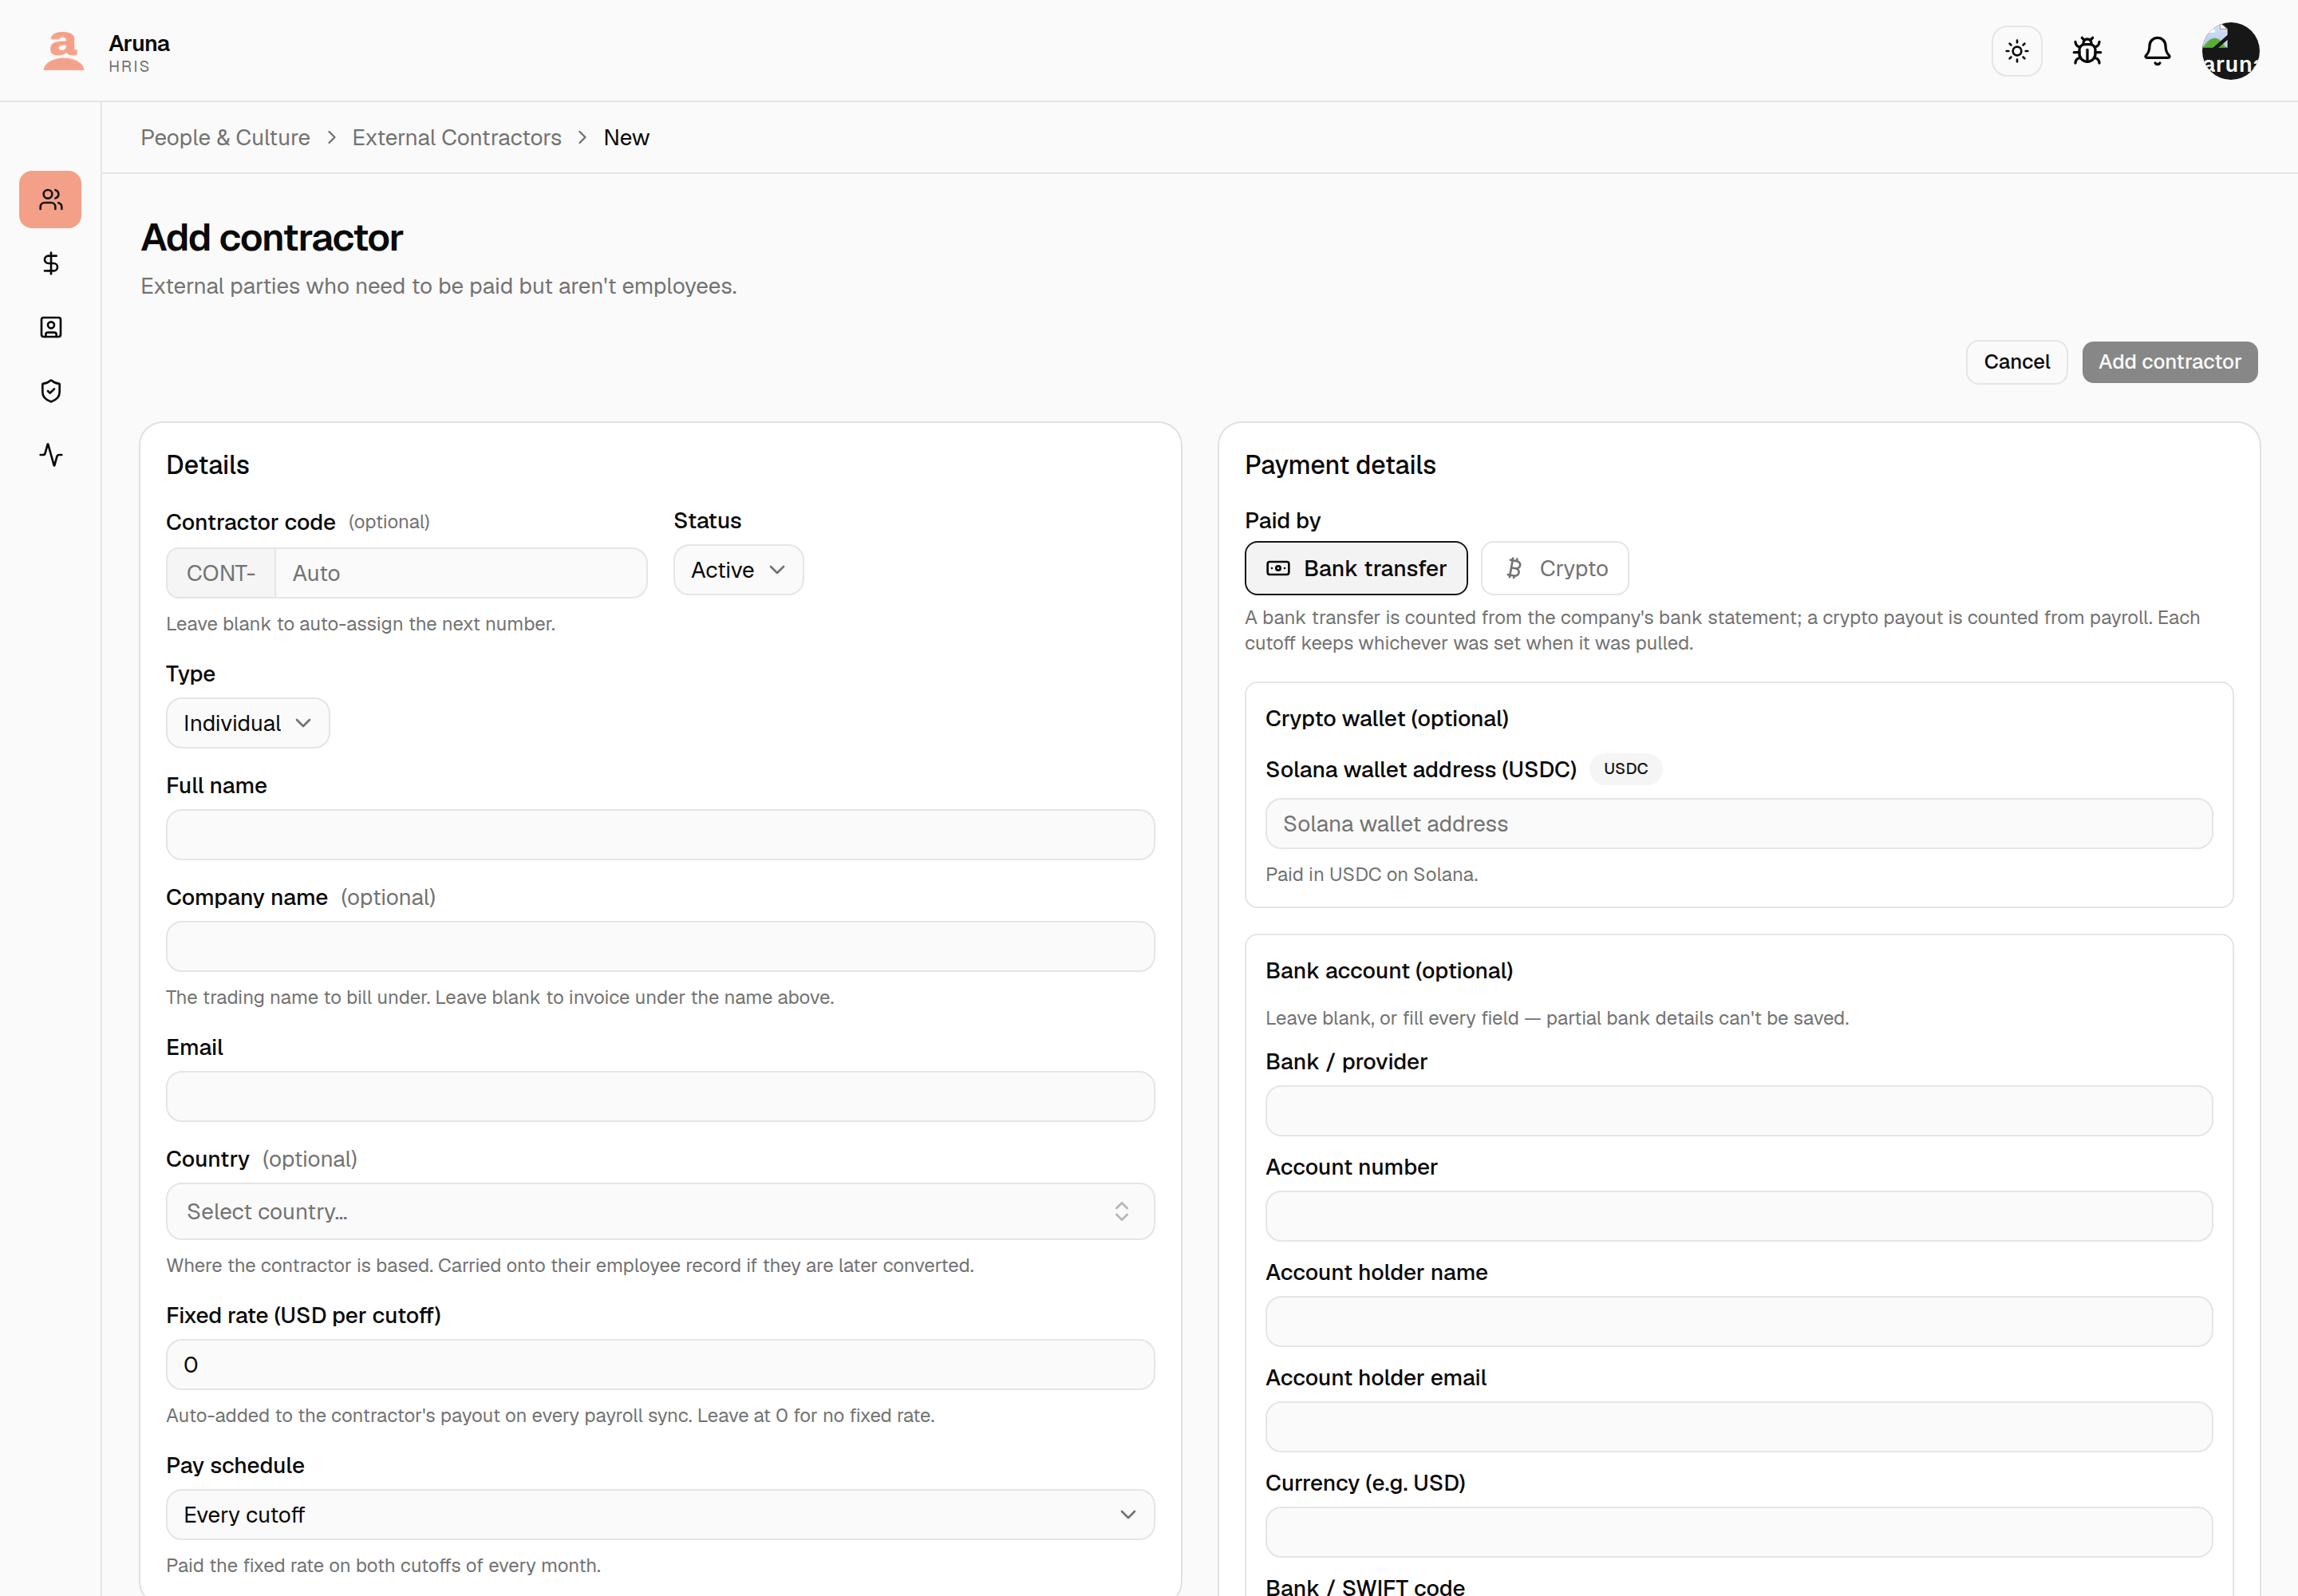Image resolution: width=2298 pixels, height=1596 pixels.
Task: Click the Add contractor page heading
Action: [272, 238]
